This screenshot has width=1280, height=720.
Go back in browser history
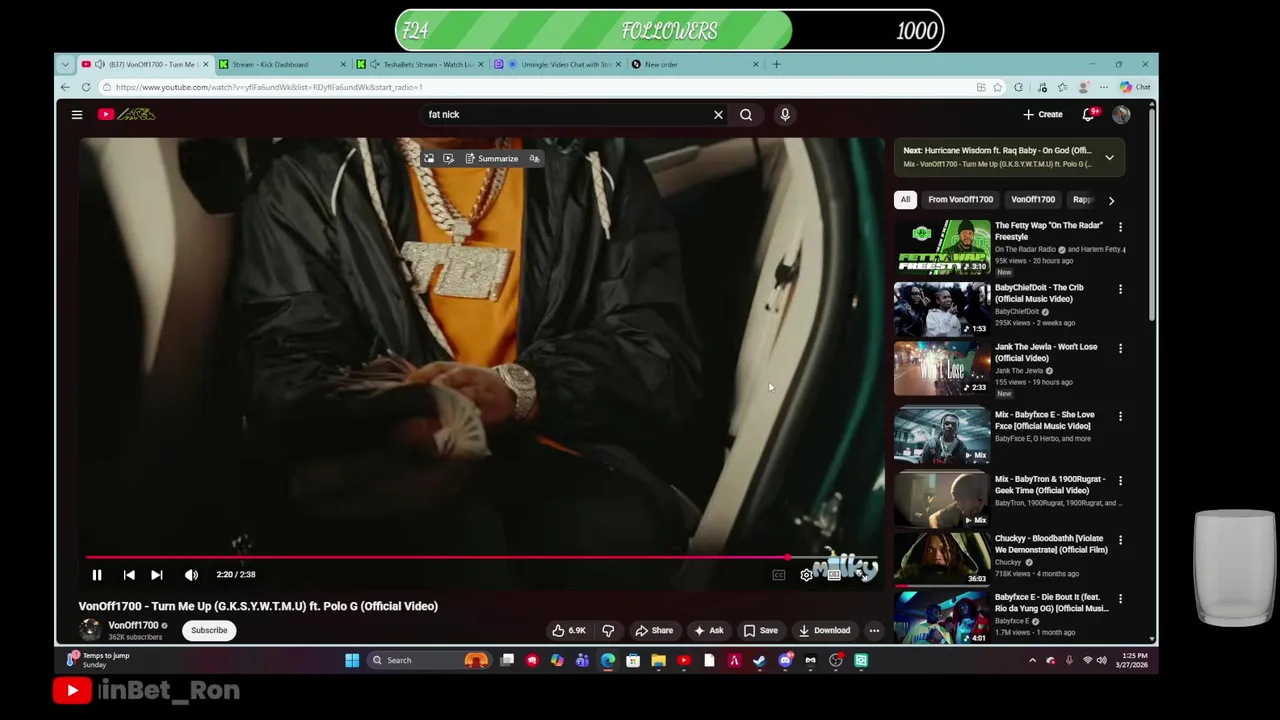[65, 87]
